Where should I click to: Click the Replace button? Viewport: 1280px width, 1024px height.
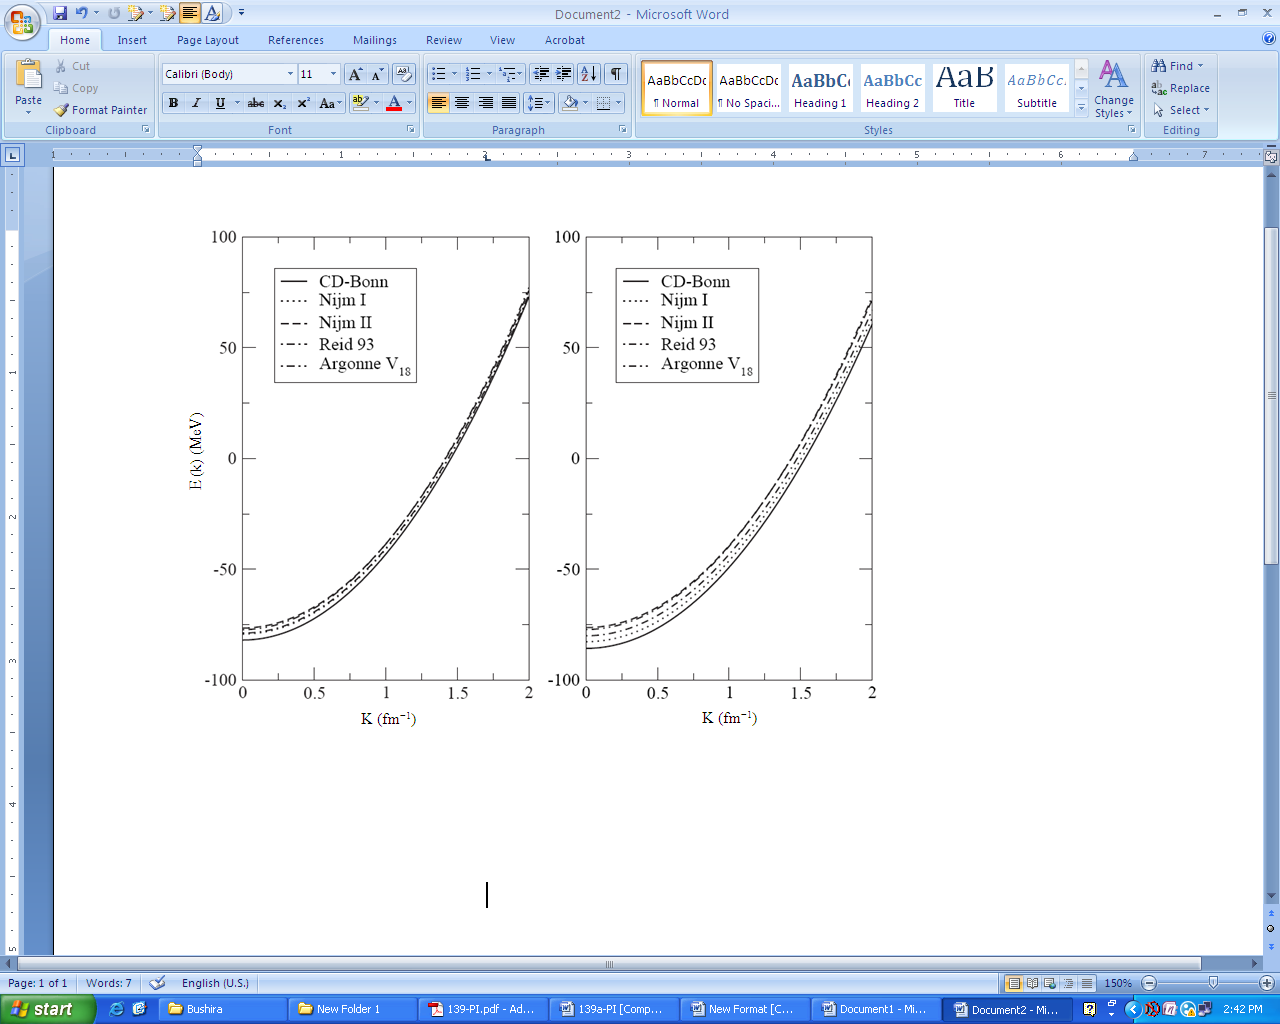[1181, 88]
